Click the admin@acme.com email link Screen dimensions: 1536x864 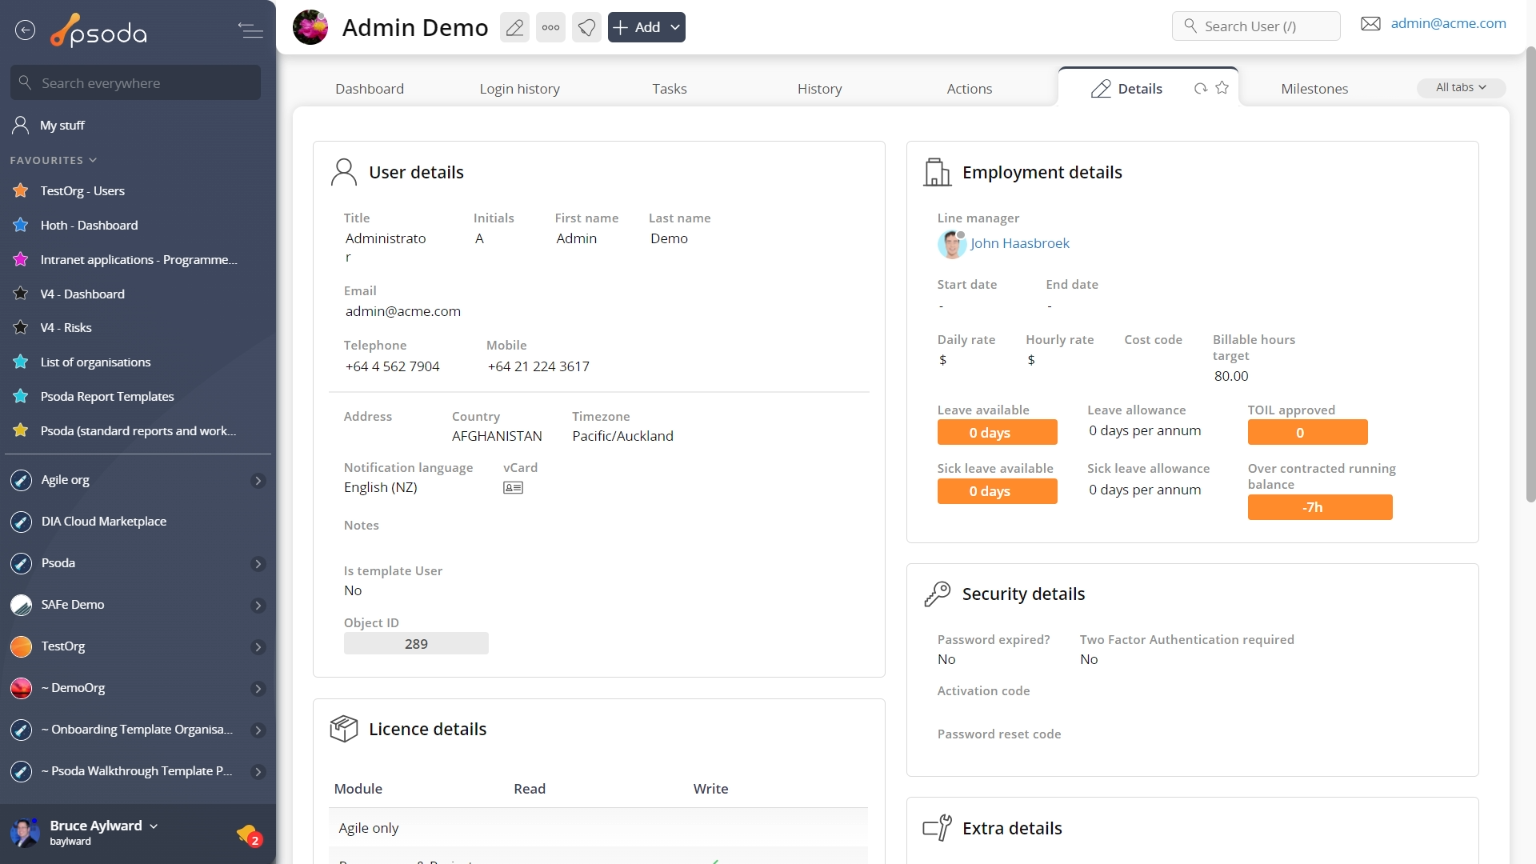[x=1448, y=23]
